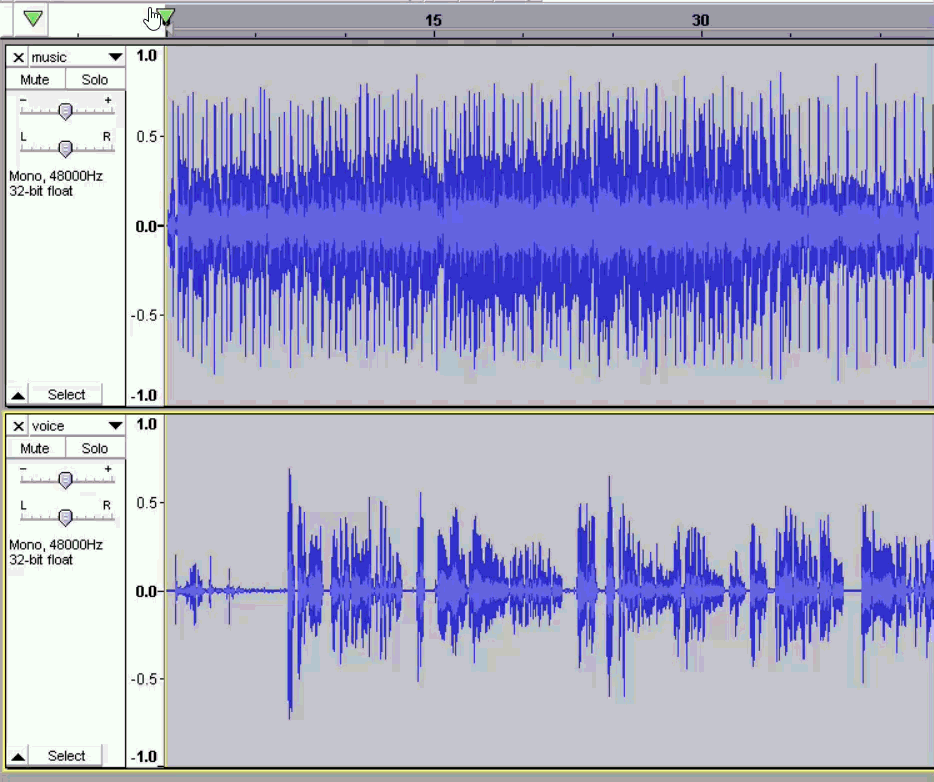Click inside the music waveform

[x=549, y=226]
